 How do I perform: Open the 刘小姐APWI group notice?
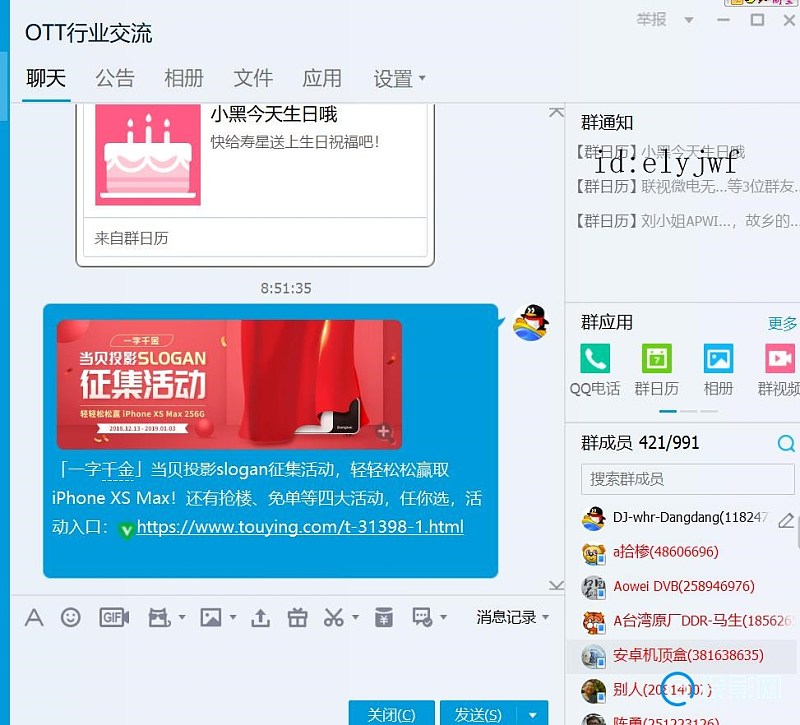(x=687, y=221)
